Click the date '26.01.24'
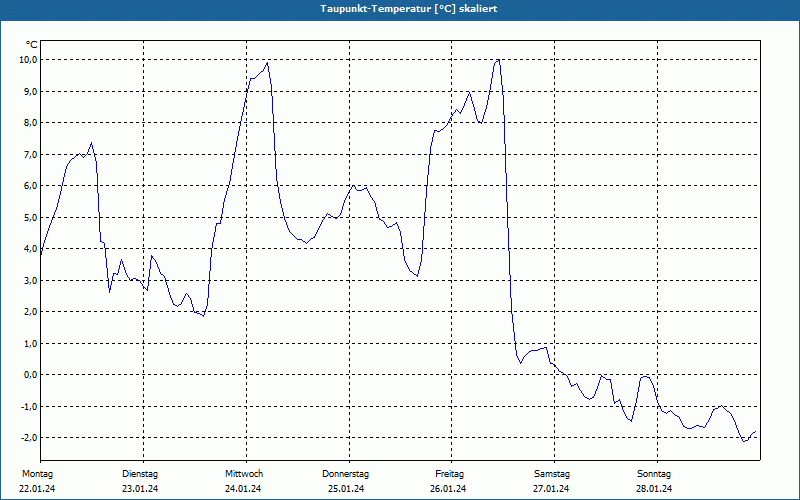The image size is (800, 500). [448, 489]
